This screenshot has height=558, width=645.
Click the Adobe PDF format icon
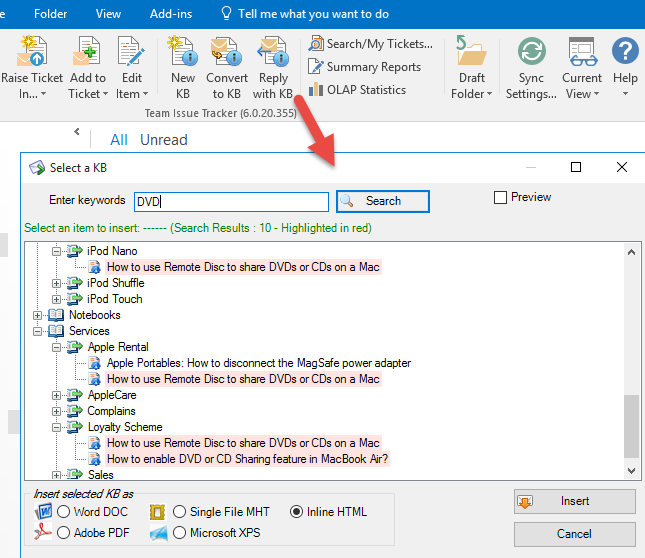43,532
